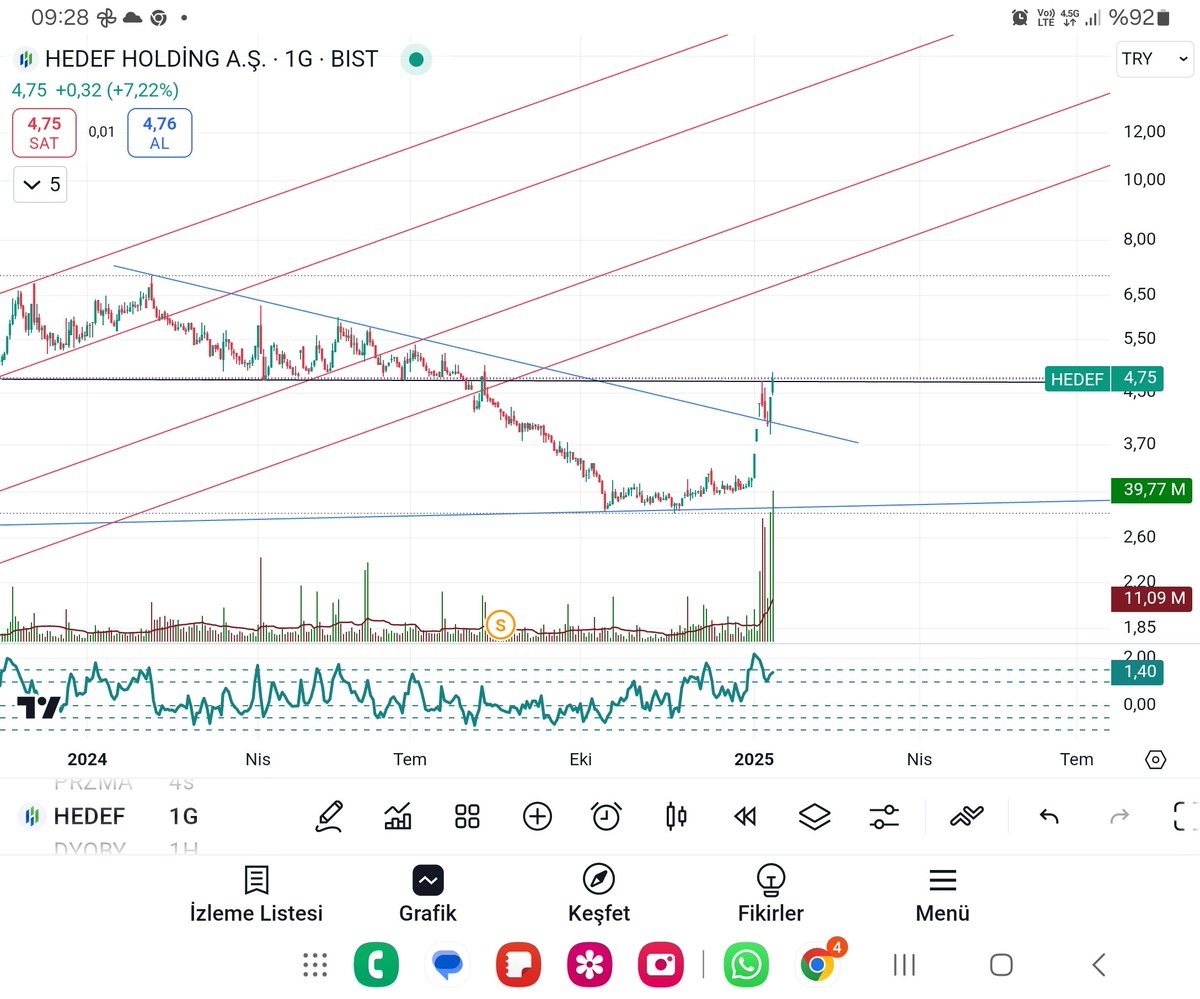Tap the S split marker on chart
This screenshot has height=999, width=1200.
499,626
